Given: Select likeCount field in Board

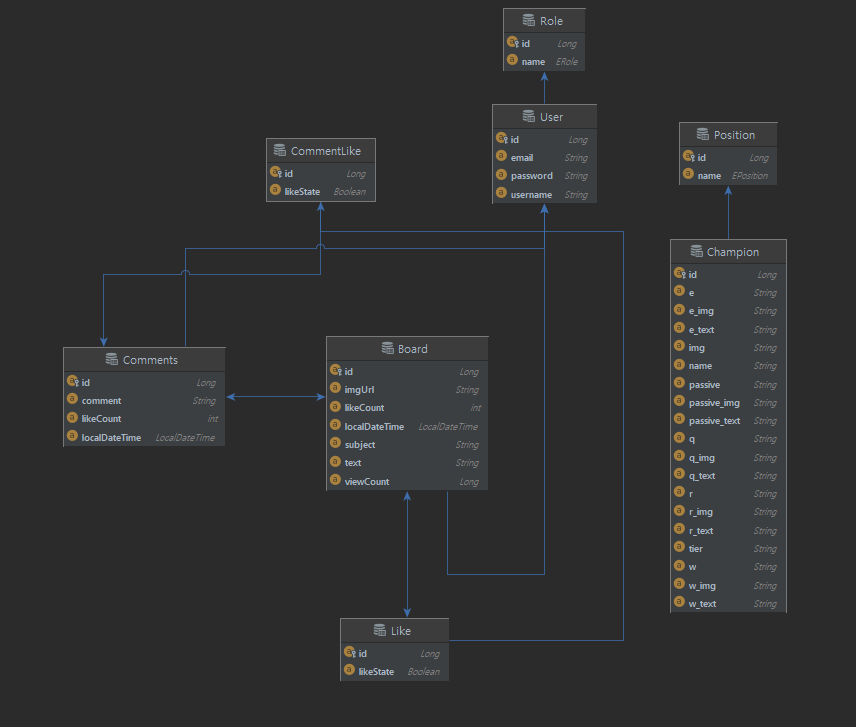Looking at the screenshot, I should [x=407, y=408].
